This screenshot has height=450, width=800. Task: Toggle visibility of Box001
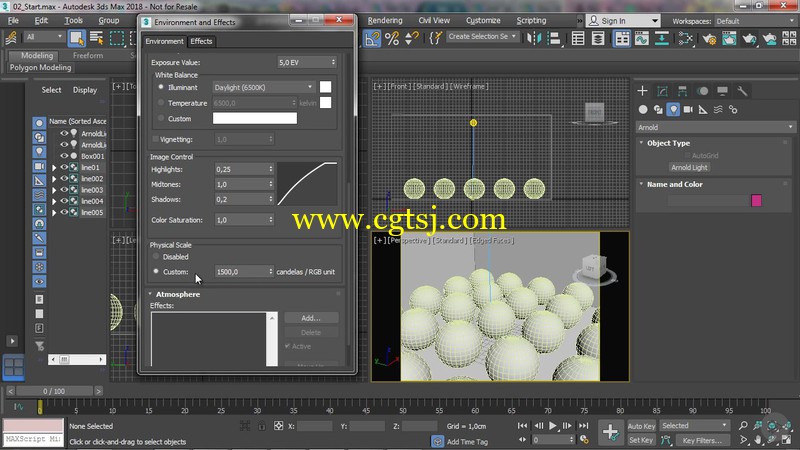(64, 156)
